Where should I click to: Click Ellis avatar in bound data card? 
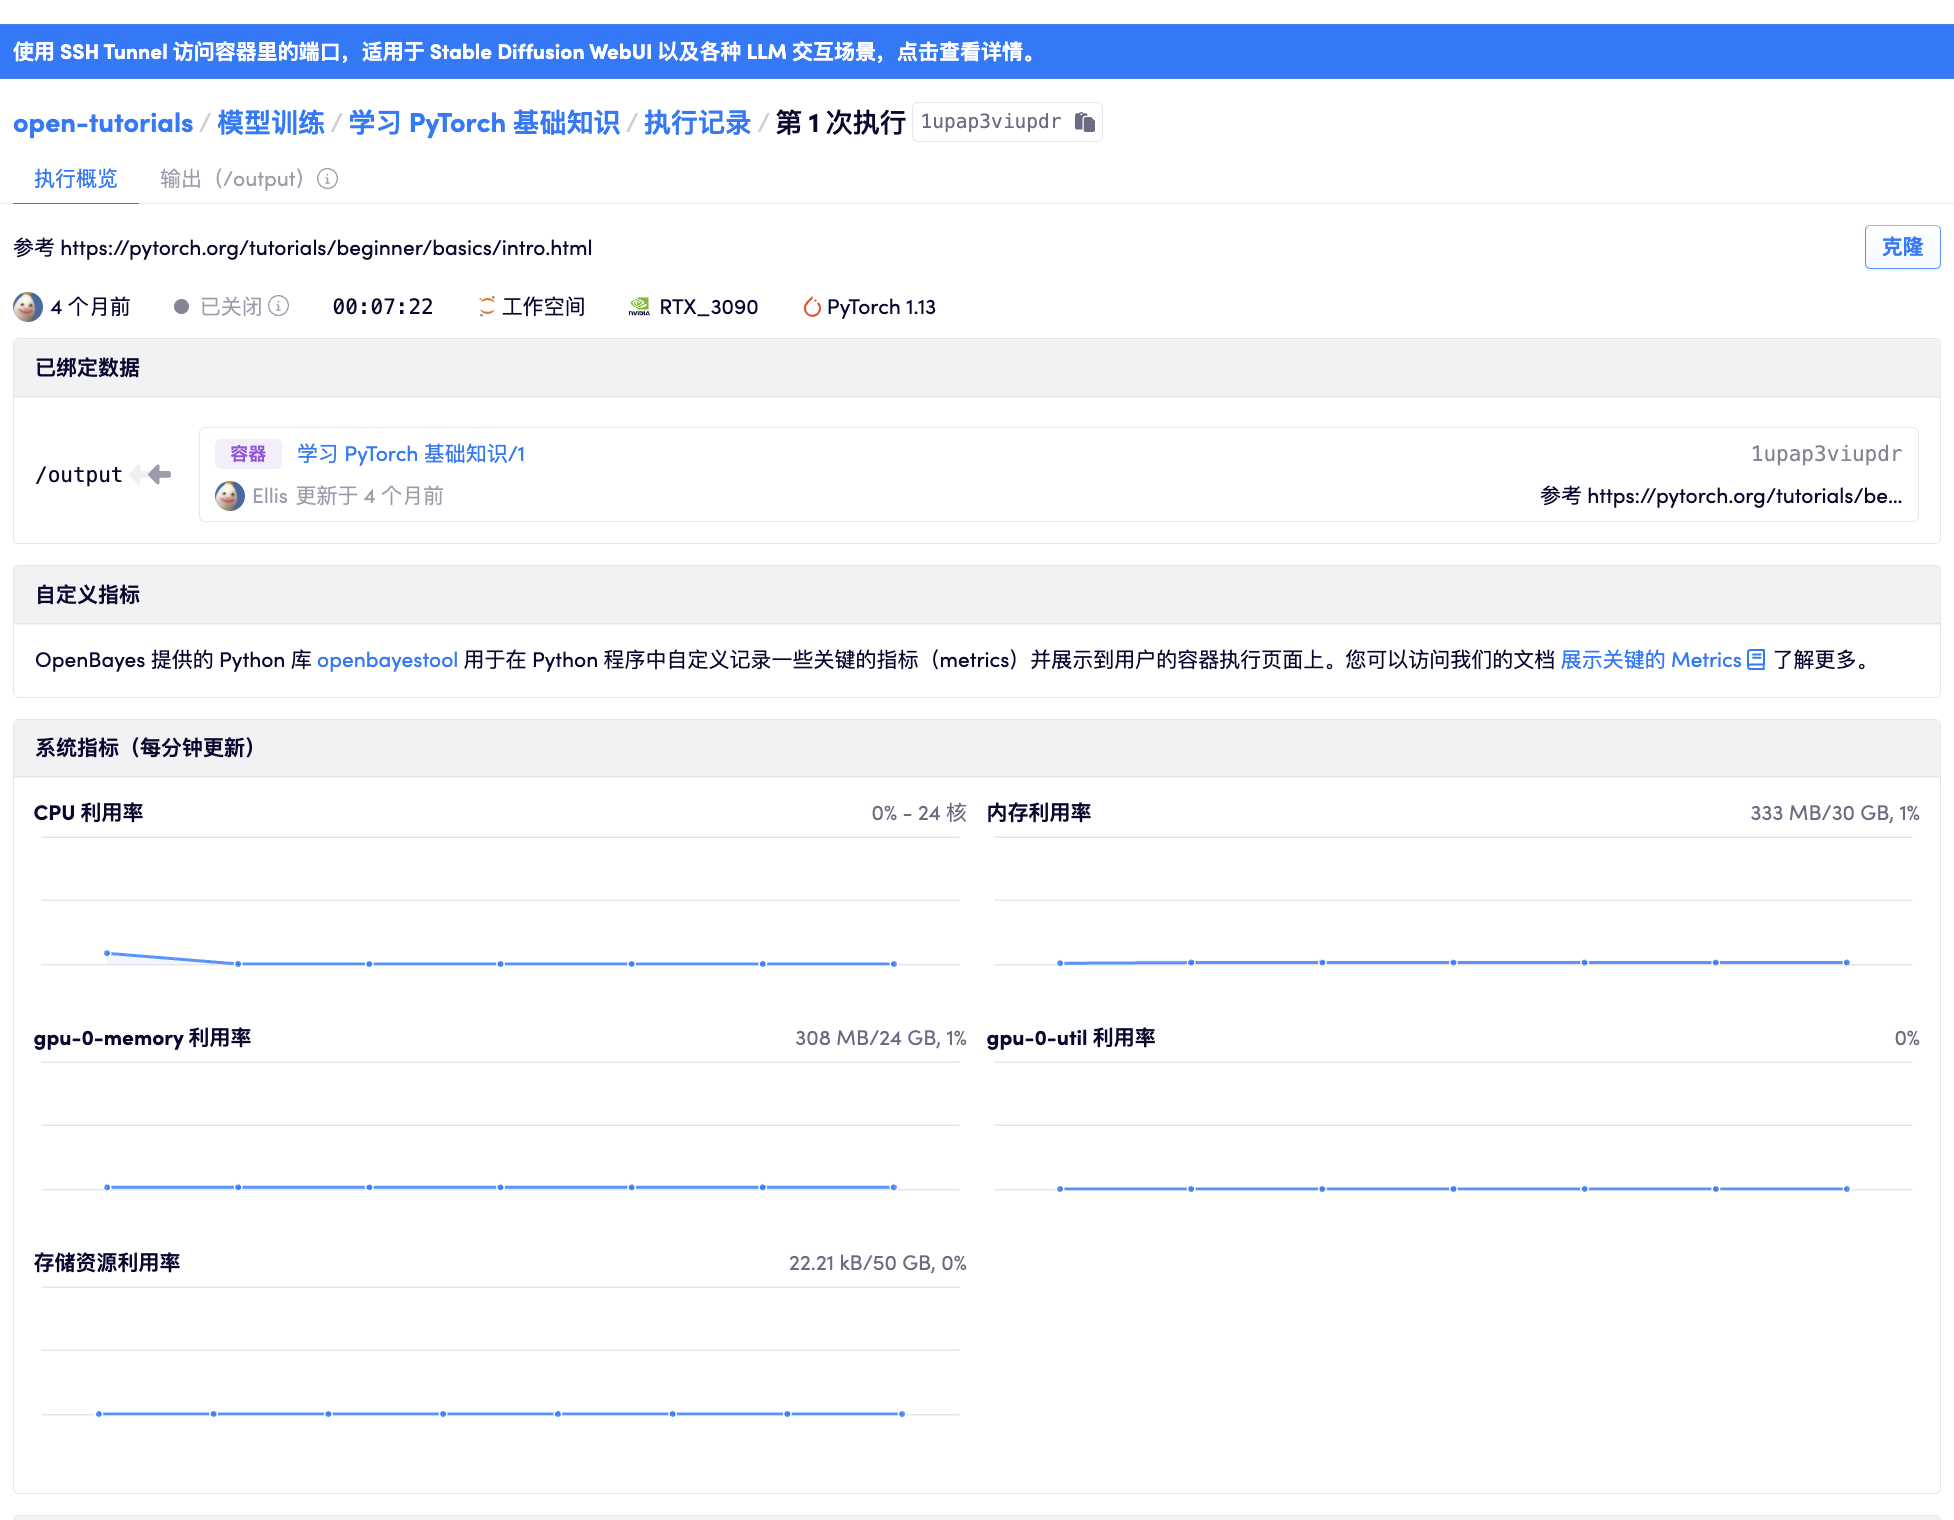tap(230, 496)
